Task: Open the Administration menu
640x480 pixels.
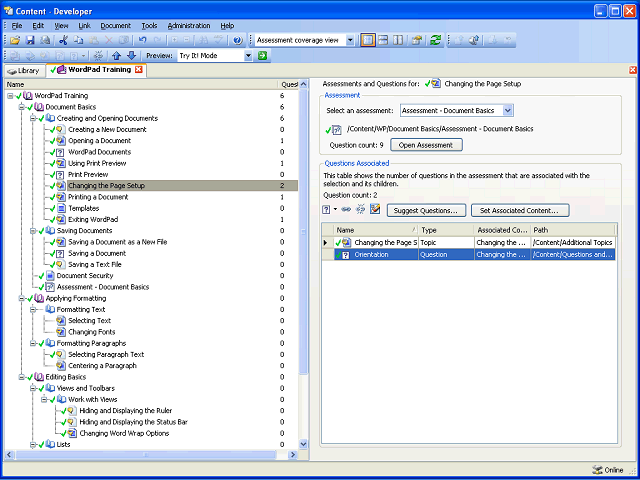Action: (189, 26)
